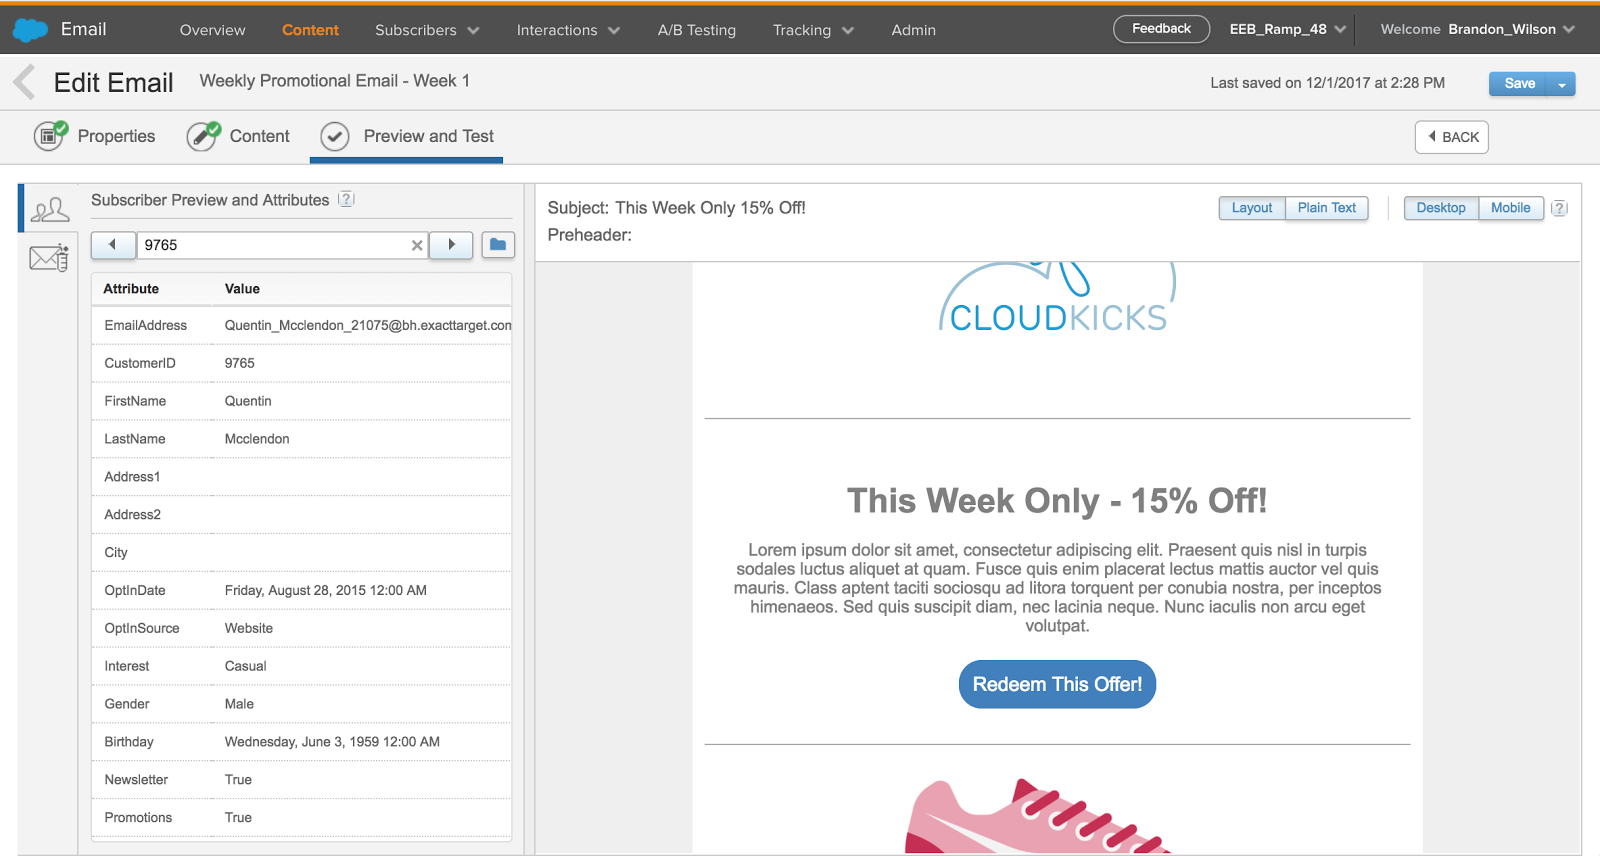Select the CustomerID value 9765

[240, 363]
